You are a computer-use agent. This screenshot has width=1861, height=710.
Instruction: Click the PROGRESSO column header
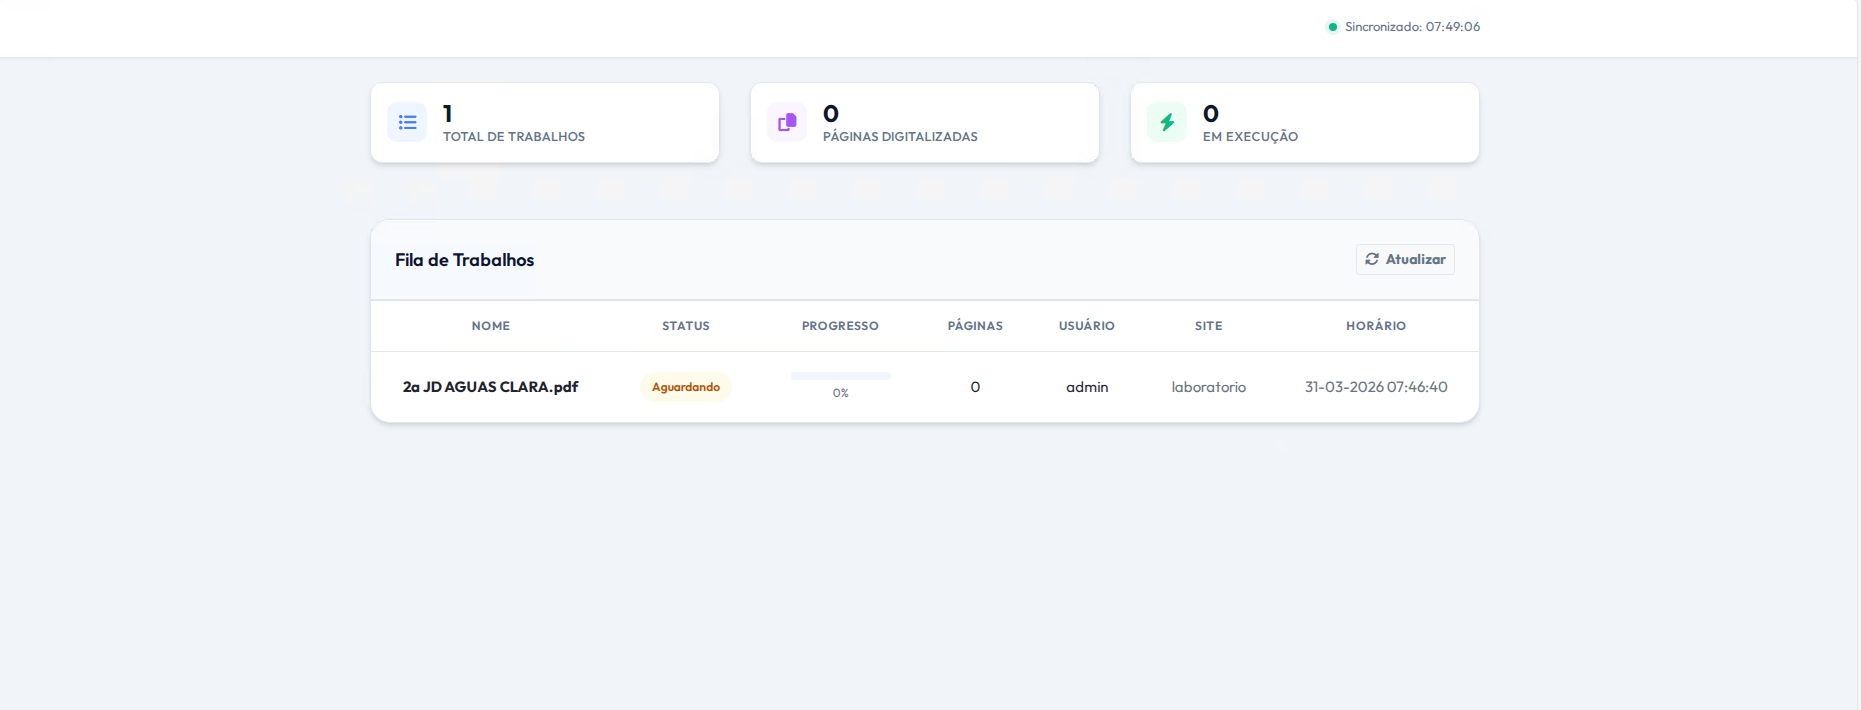point(840,326)
